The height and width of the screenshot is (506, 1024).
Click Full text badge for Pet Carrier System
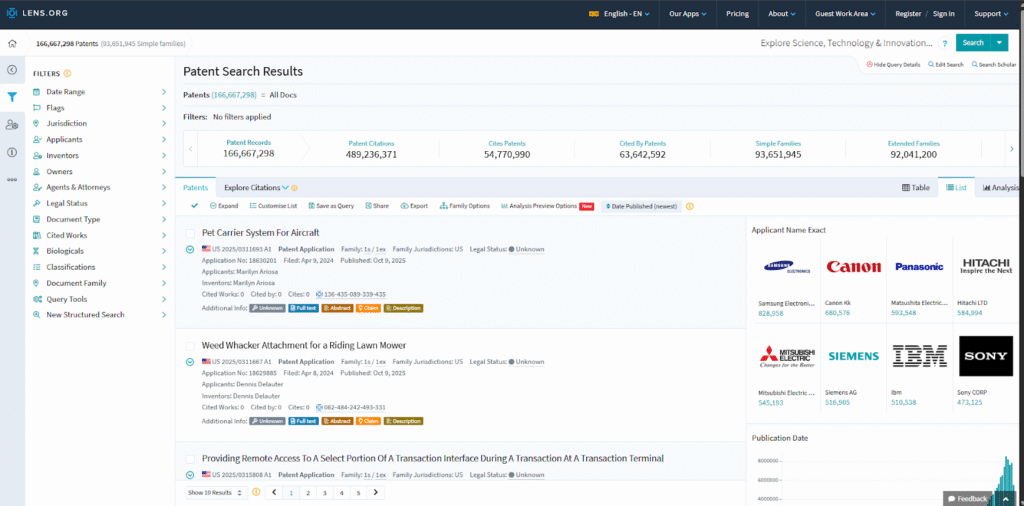click(303, 308)
